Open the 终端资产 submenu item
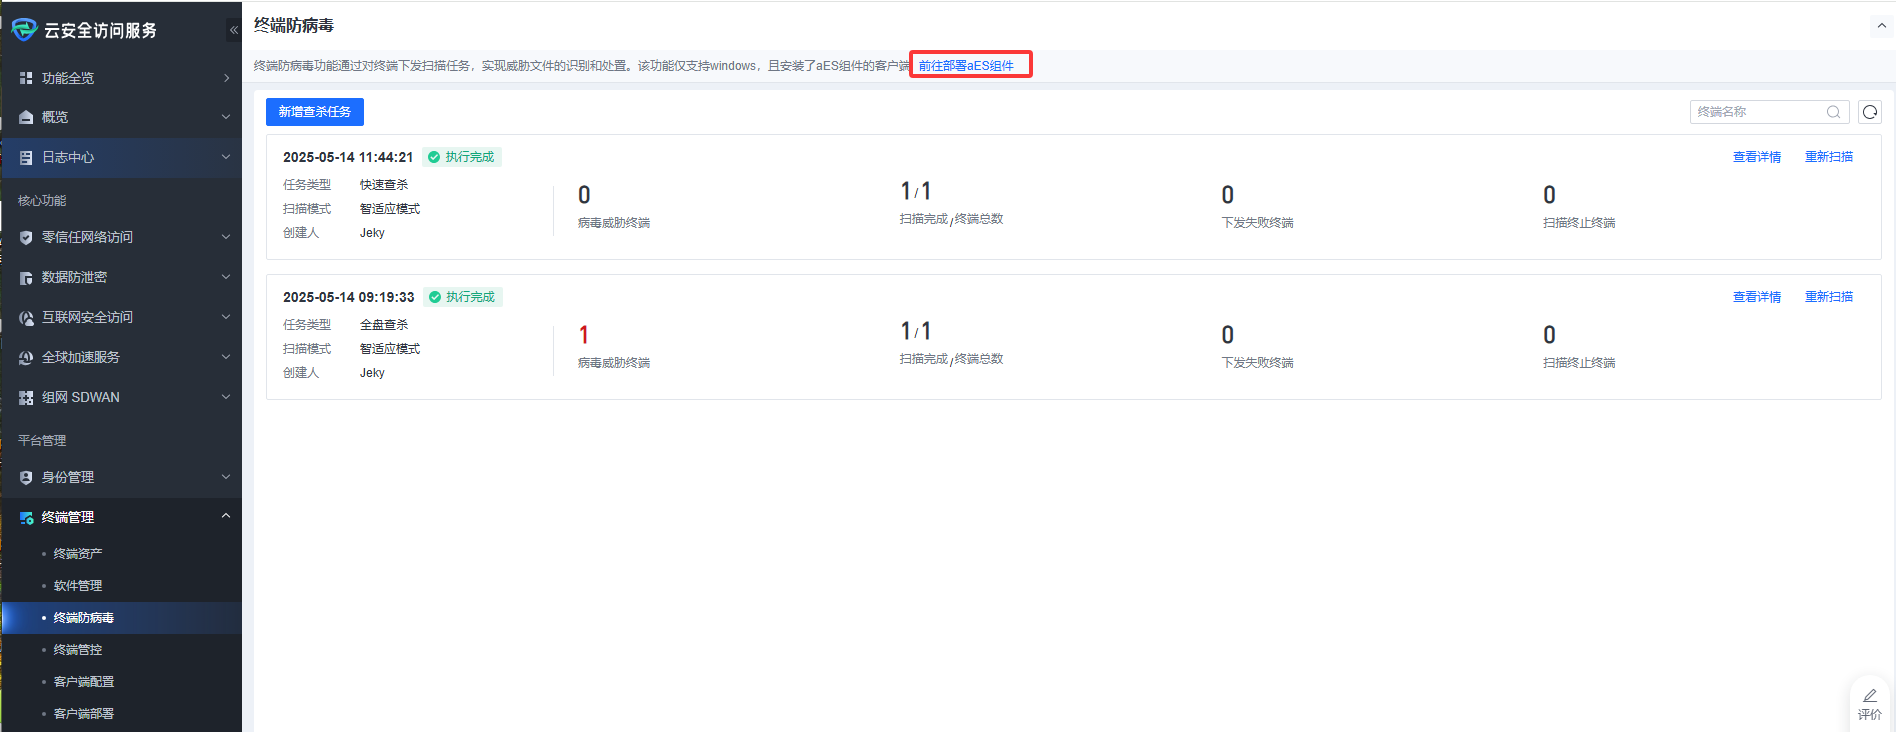Image resolution: width=1896 pixels, height=732 pixels. (x=78, y=554)
